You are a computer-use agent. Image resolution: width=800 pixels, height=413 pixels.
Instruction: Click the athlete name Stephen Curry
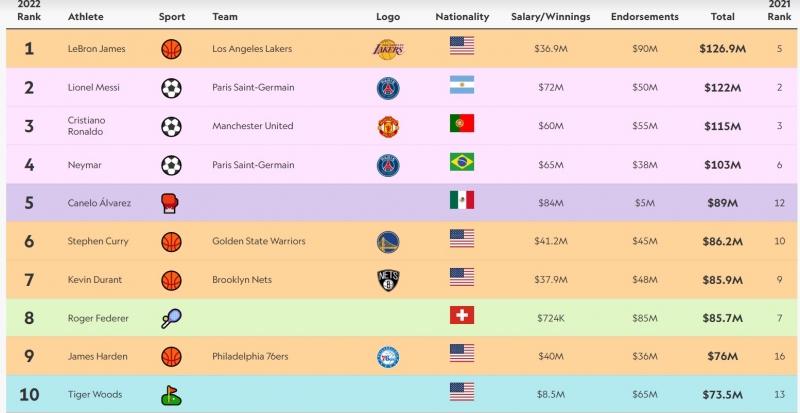pyautogui.click(x=99, y=241)
